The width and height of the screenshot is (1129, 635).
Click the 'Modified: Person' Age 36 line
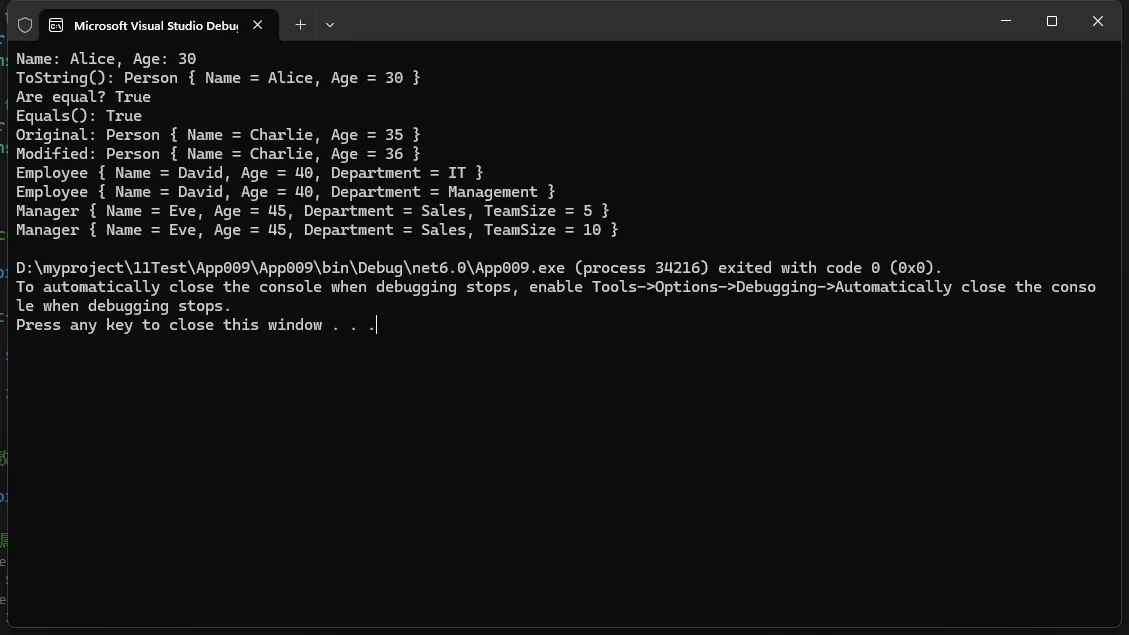[x=218, y=154]
